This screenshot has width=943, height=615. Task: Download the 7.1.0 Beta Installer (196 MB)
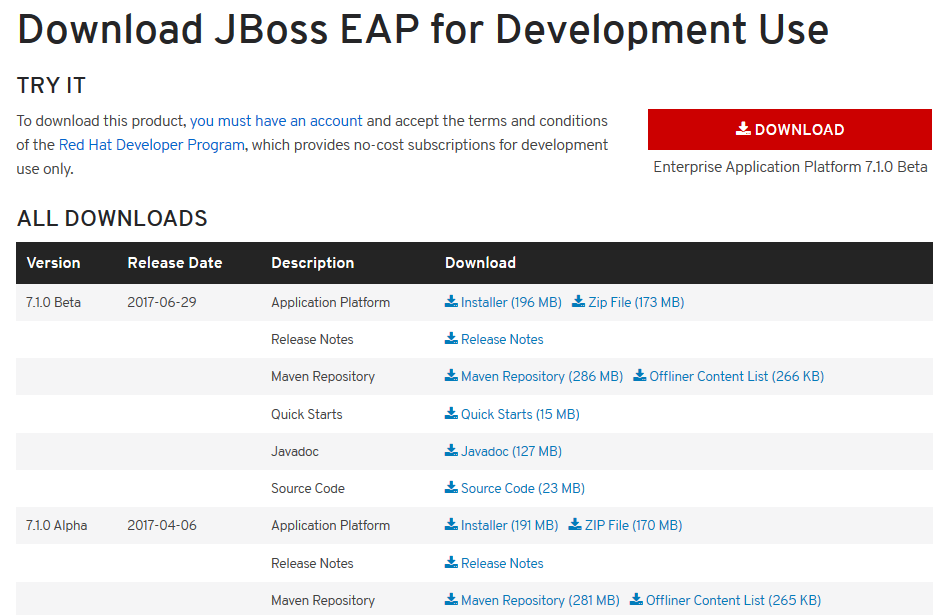503,302
